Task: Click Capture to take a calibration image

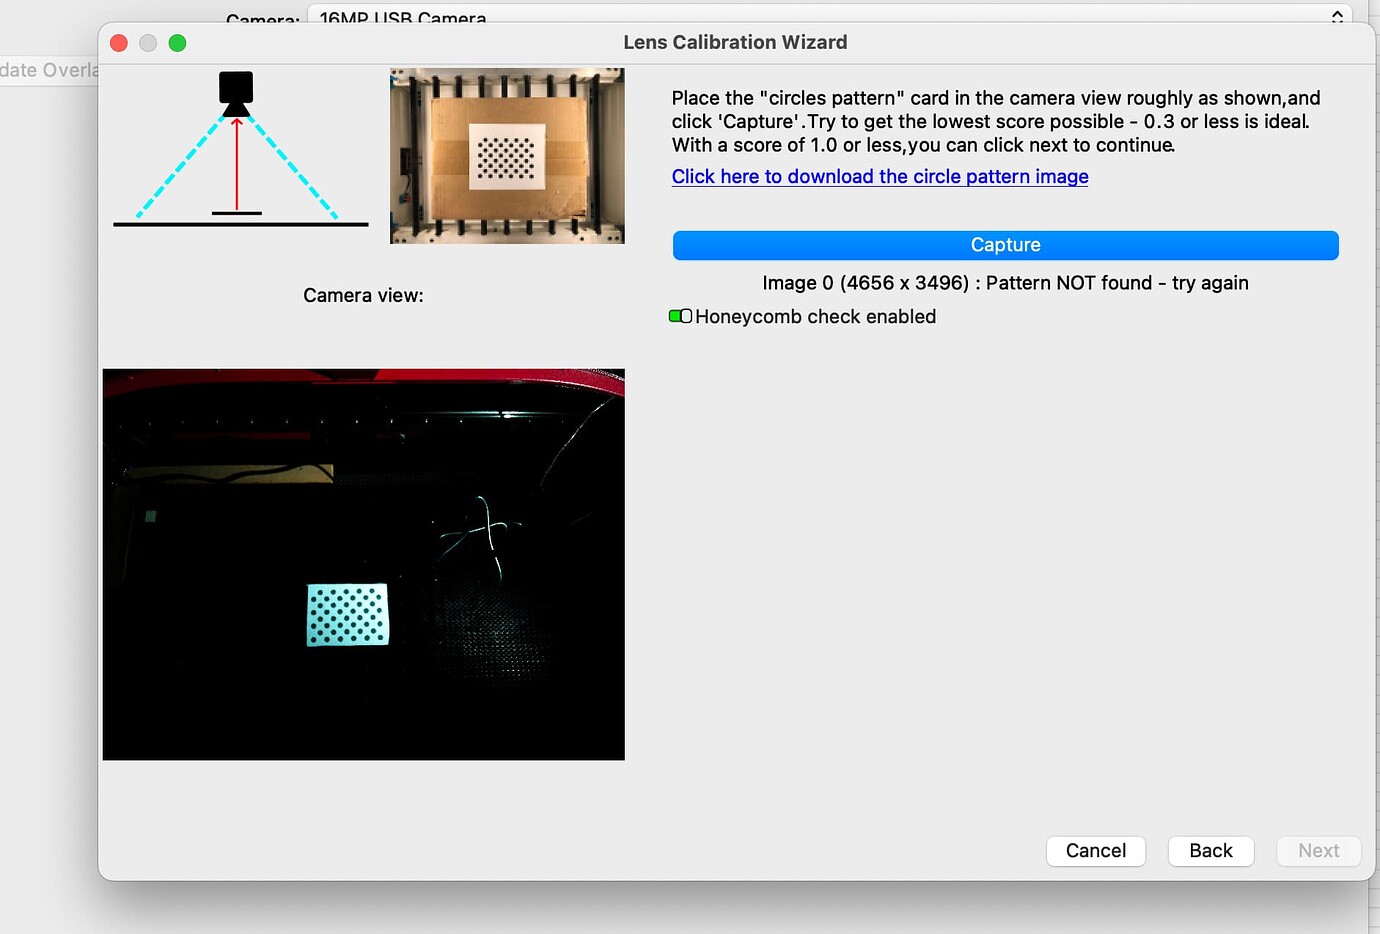Action: tap(1005, 244)
